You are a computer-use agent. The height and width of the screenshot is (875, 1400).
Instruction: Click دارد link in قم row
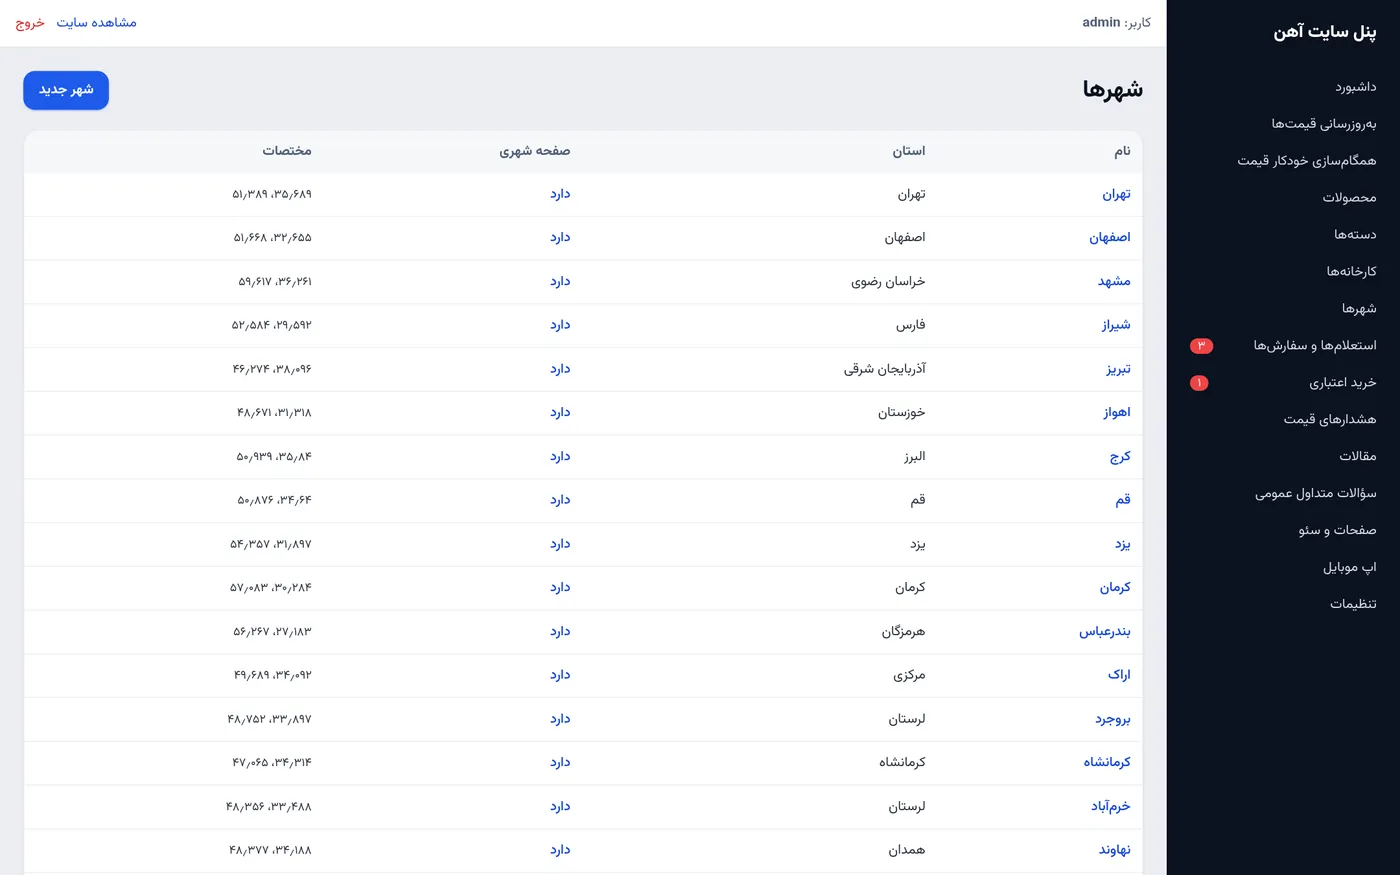pyautogui.click(x=560, y=500)
